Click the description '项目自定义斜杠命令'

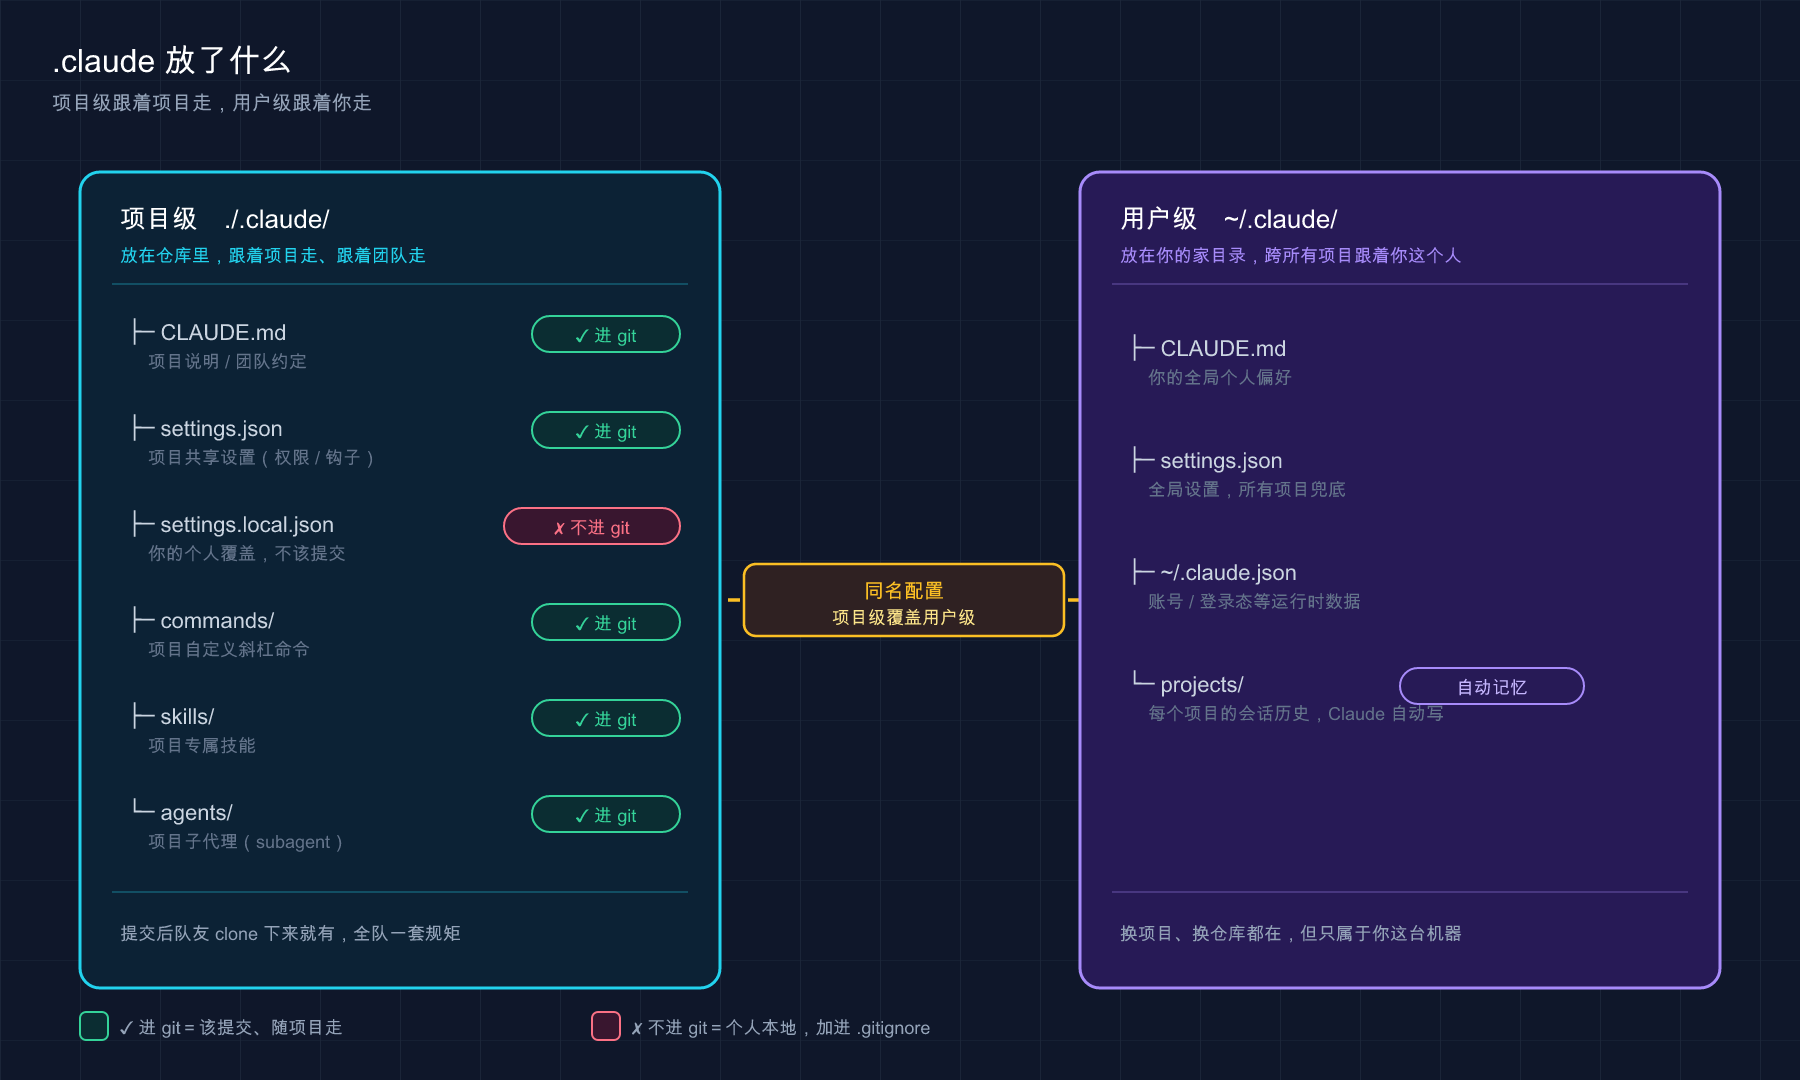point(229,650)
